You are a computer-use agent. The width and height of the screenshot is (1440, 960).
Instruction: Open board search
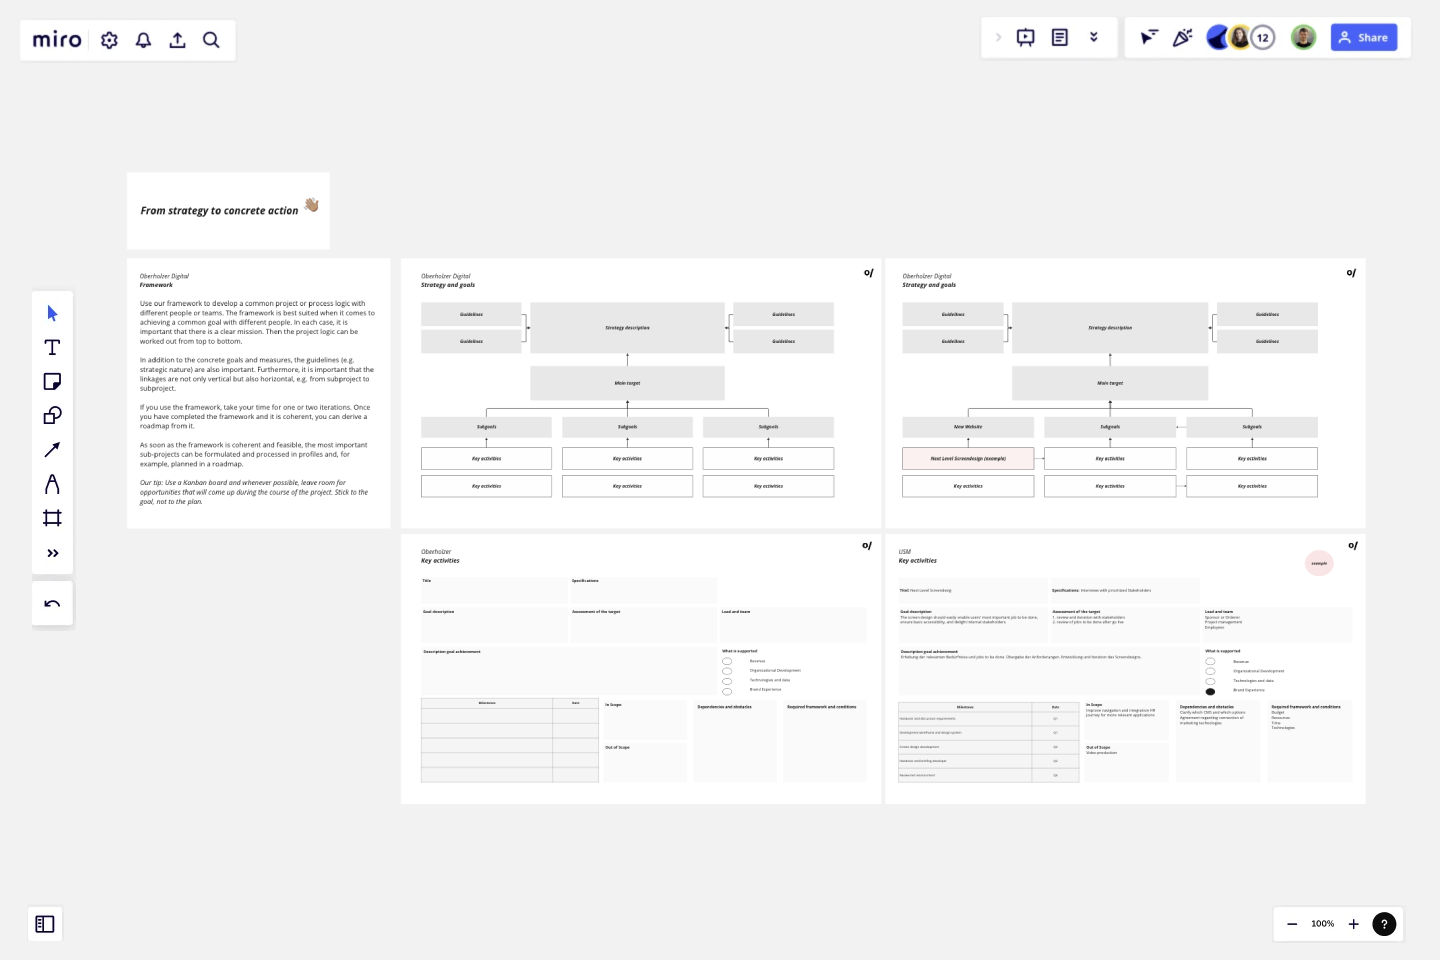[211, 40]
